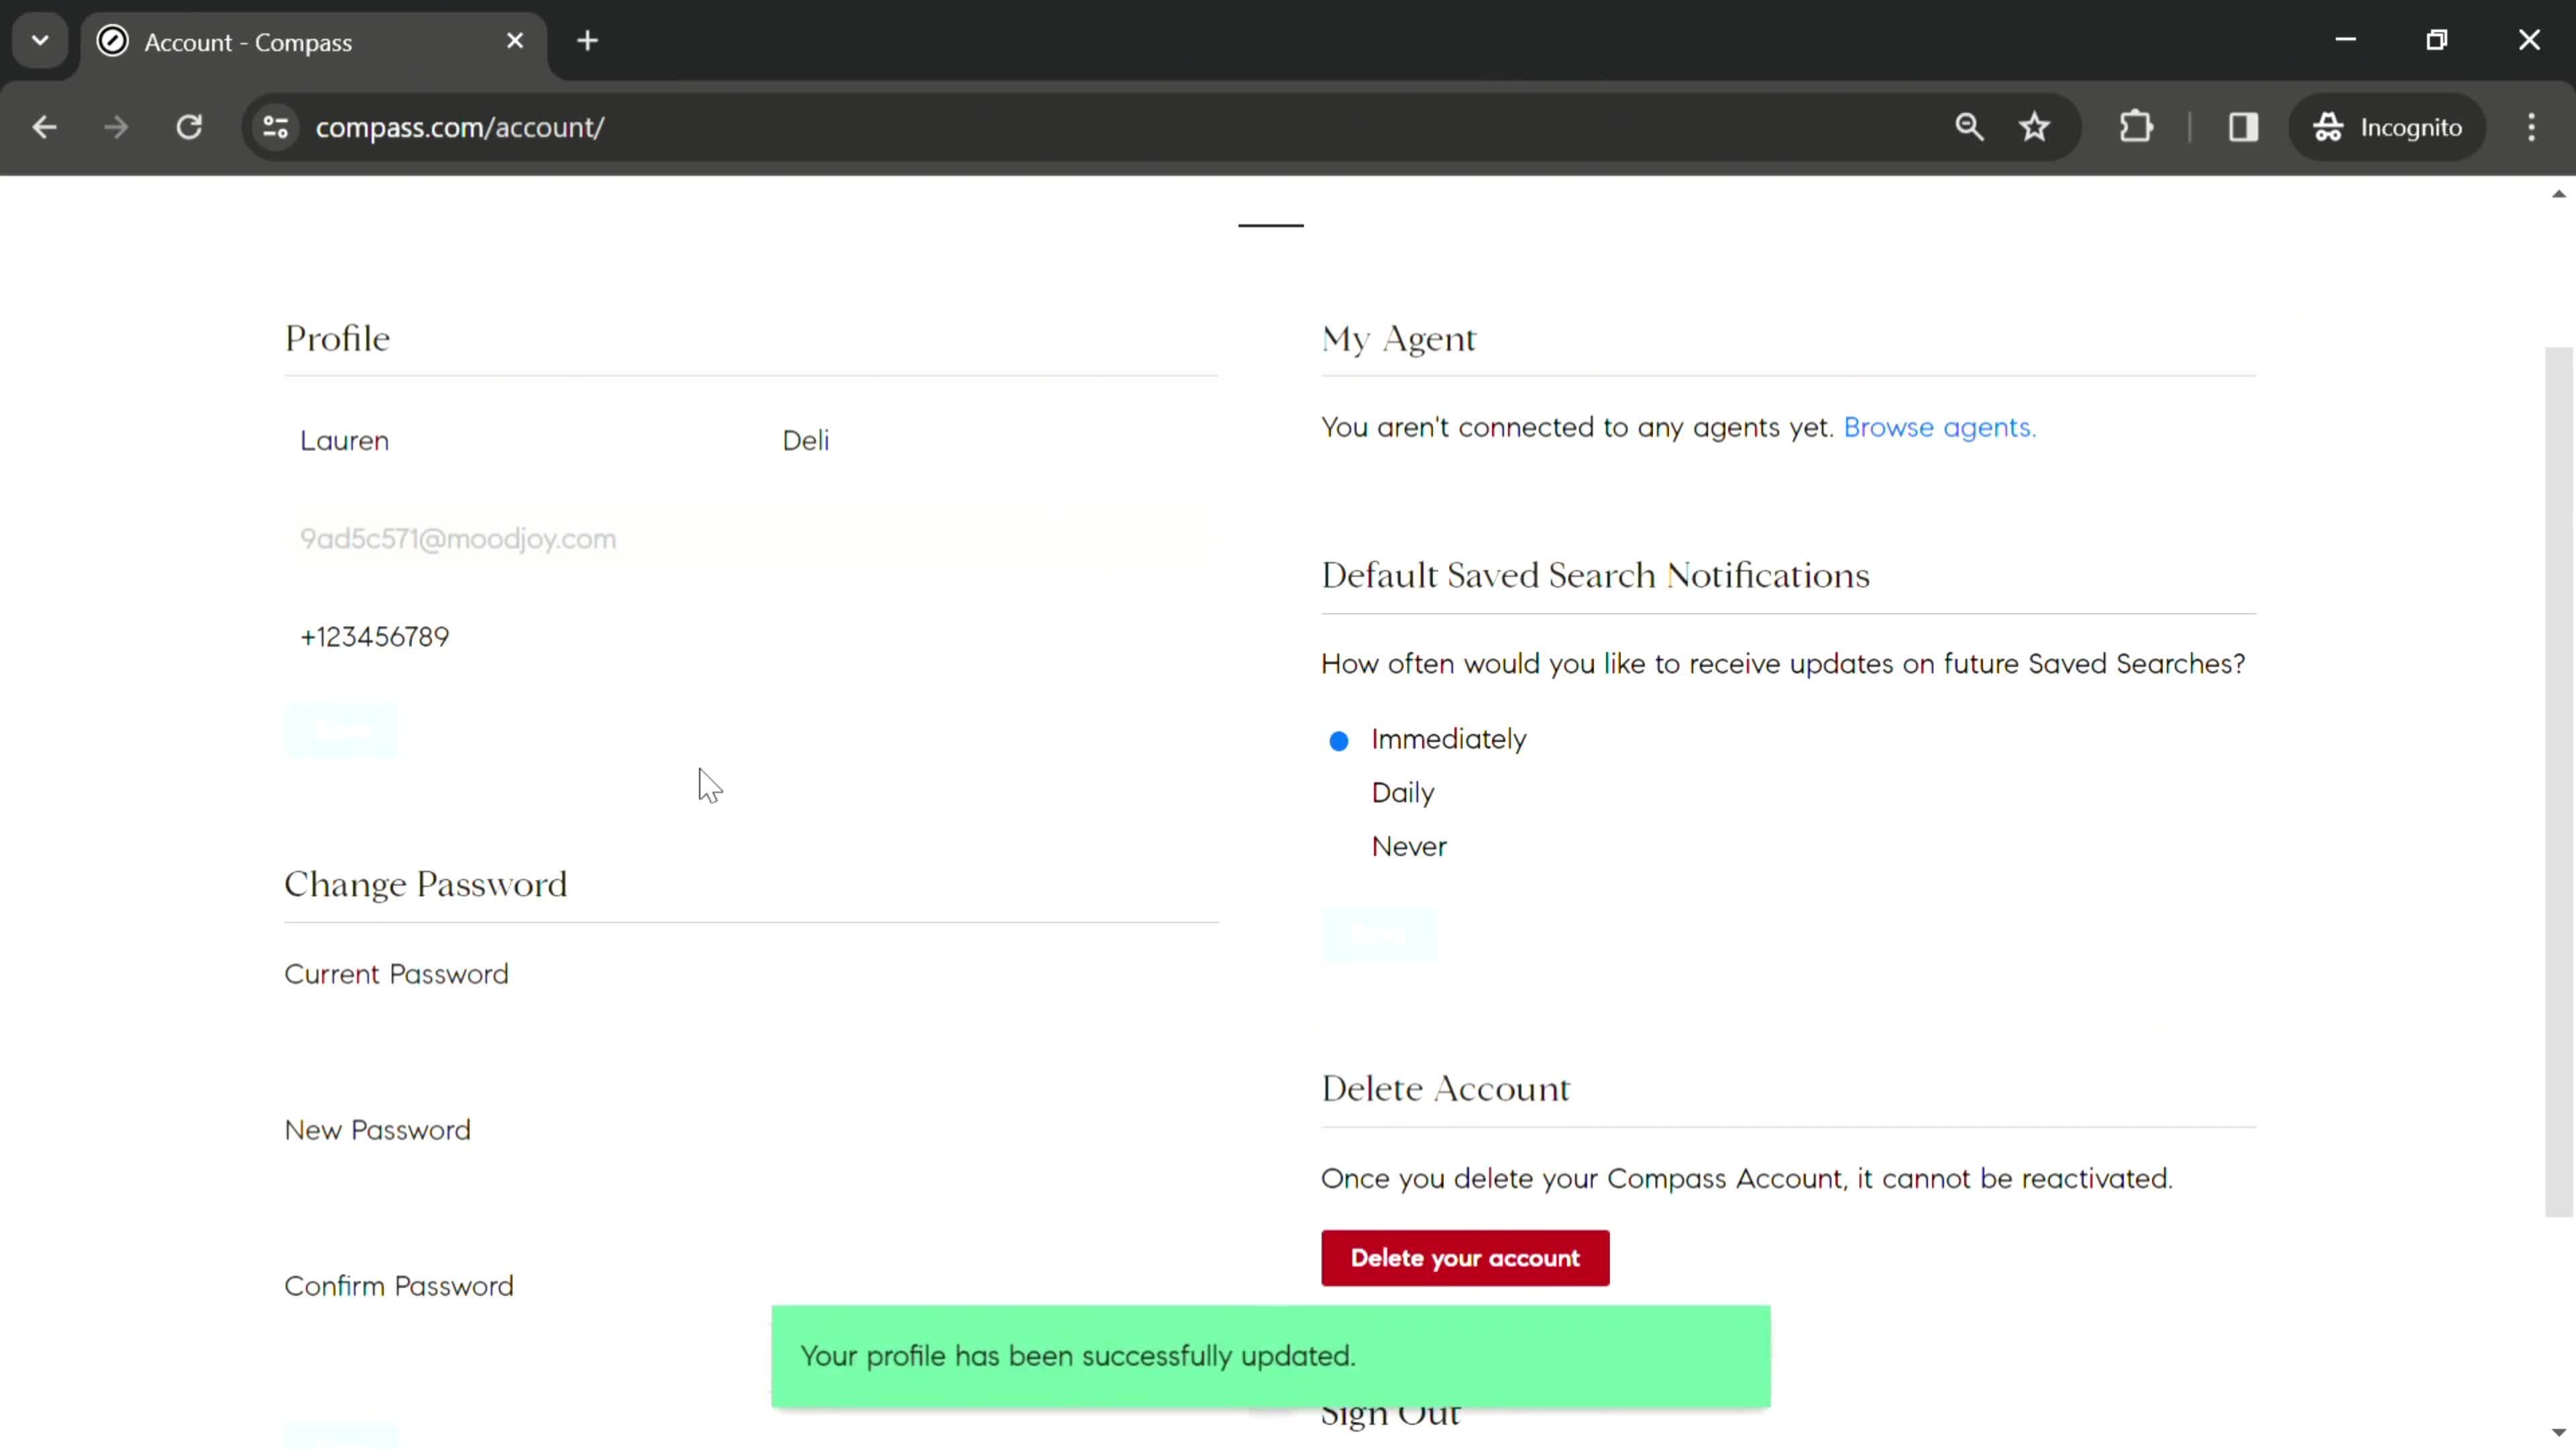
Task: View site information icon in address bar
Action: click(276, 127)
